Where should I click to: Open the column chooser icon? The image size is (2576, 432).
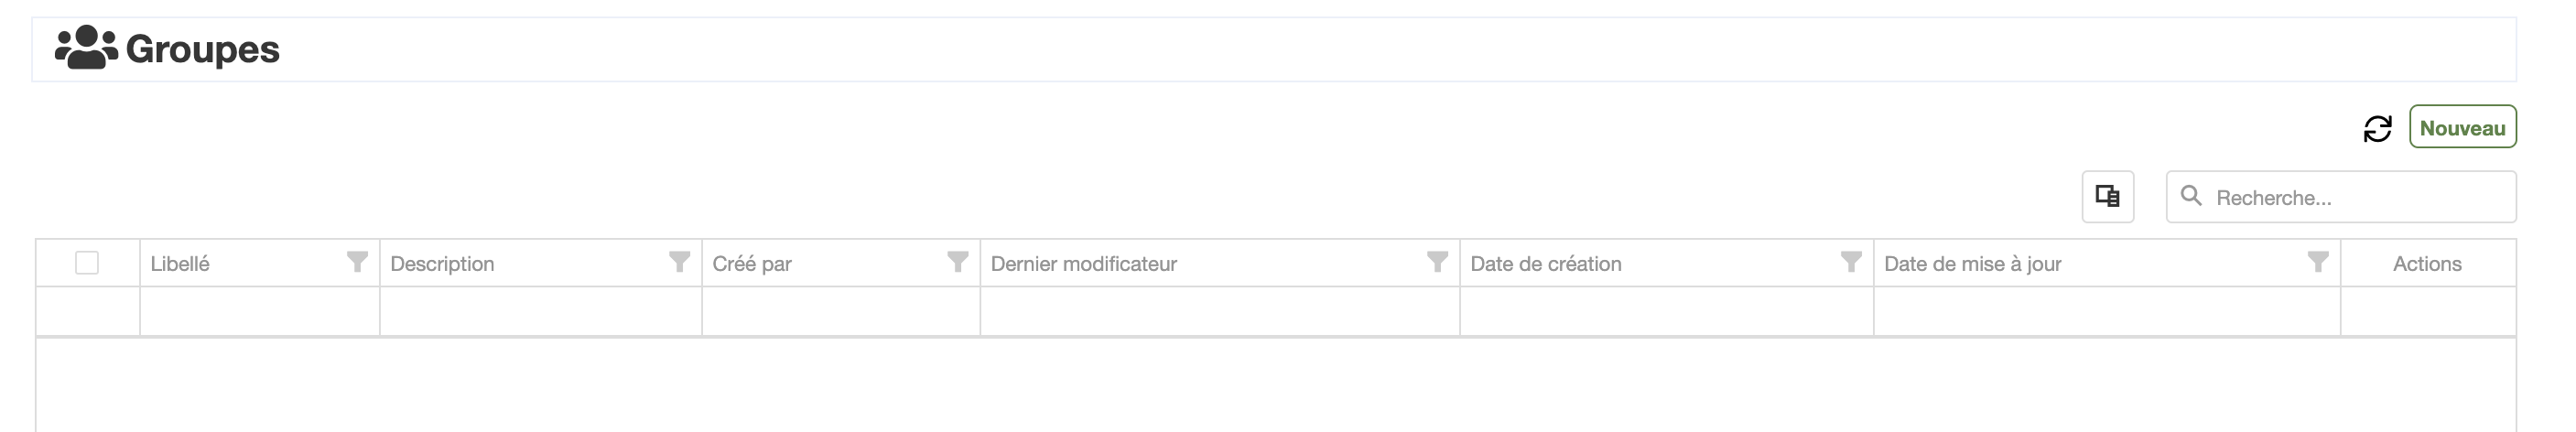click(x=2107, y=196)
